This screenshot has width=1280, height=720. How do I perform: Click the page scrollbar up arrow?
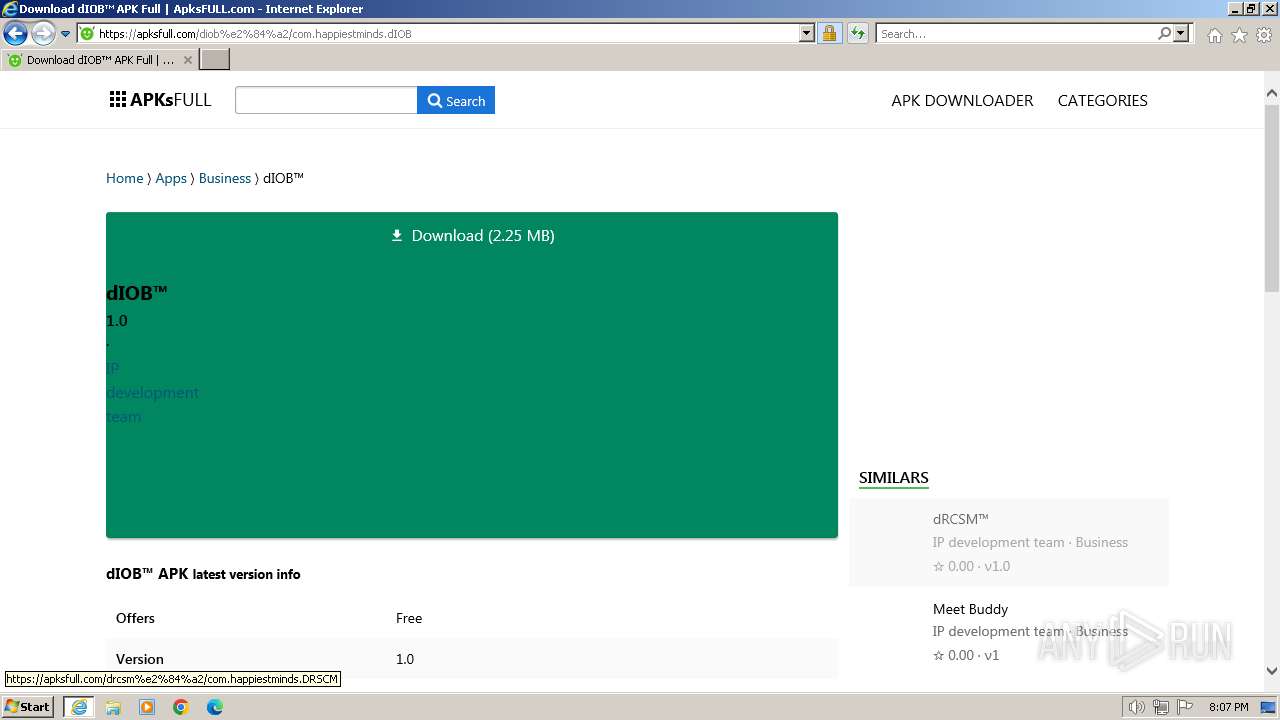[x=1272, y=94]
